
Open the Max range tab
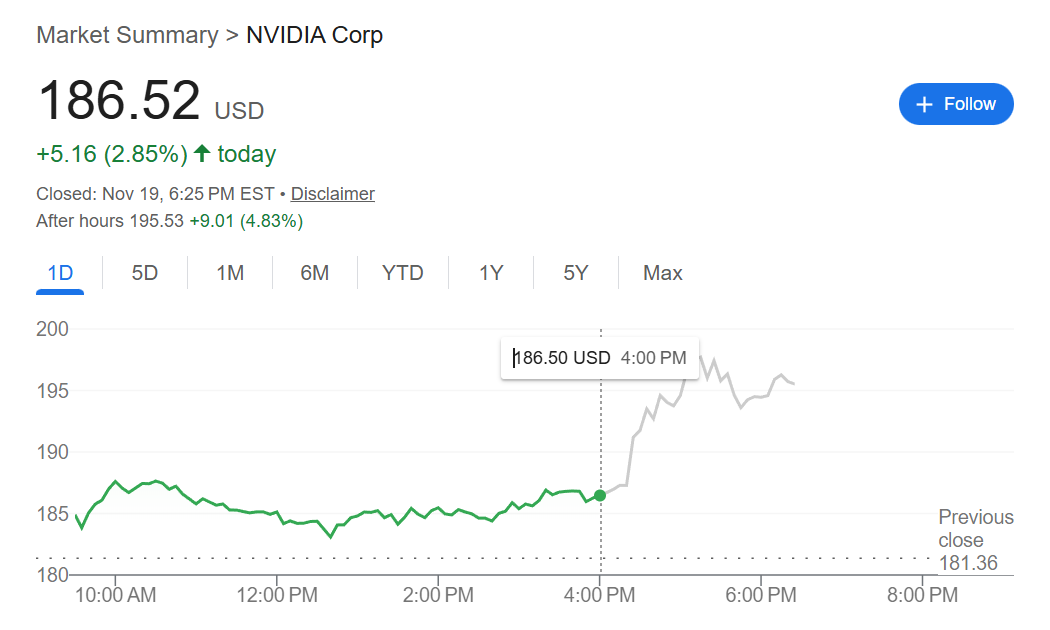(663, 273)
